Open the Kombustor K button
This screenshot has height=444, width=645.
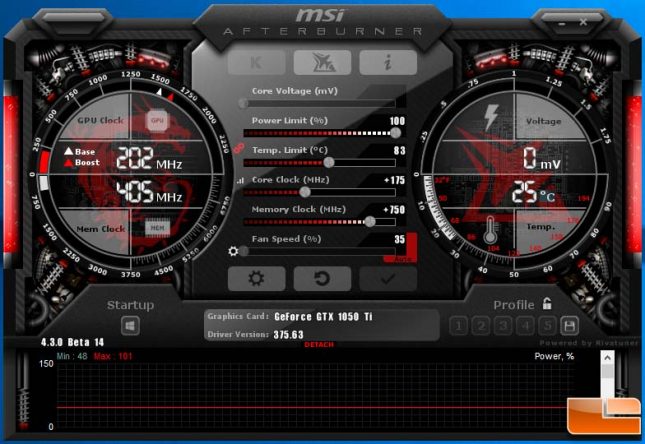point(256,63)
